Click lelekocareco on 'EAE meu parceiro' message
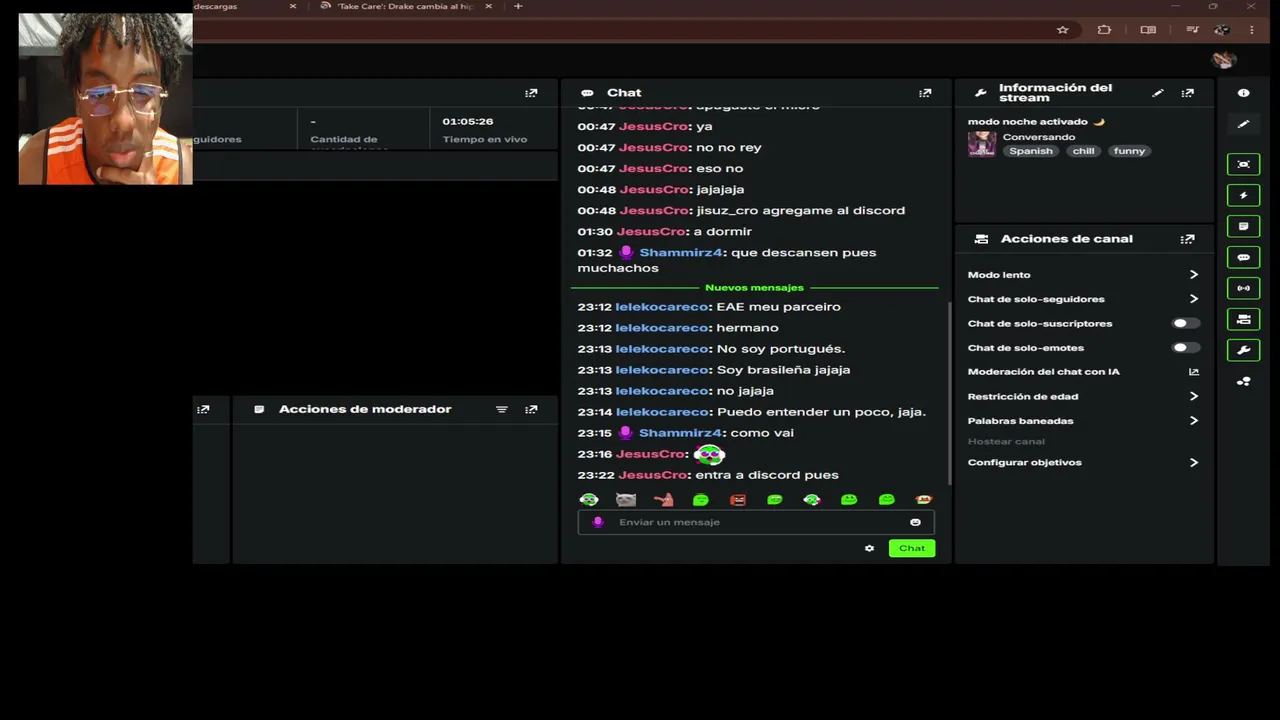The image size is (1280, 720). (662, 307)
